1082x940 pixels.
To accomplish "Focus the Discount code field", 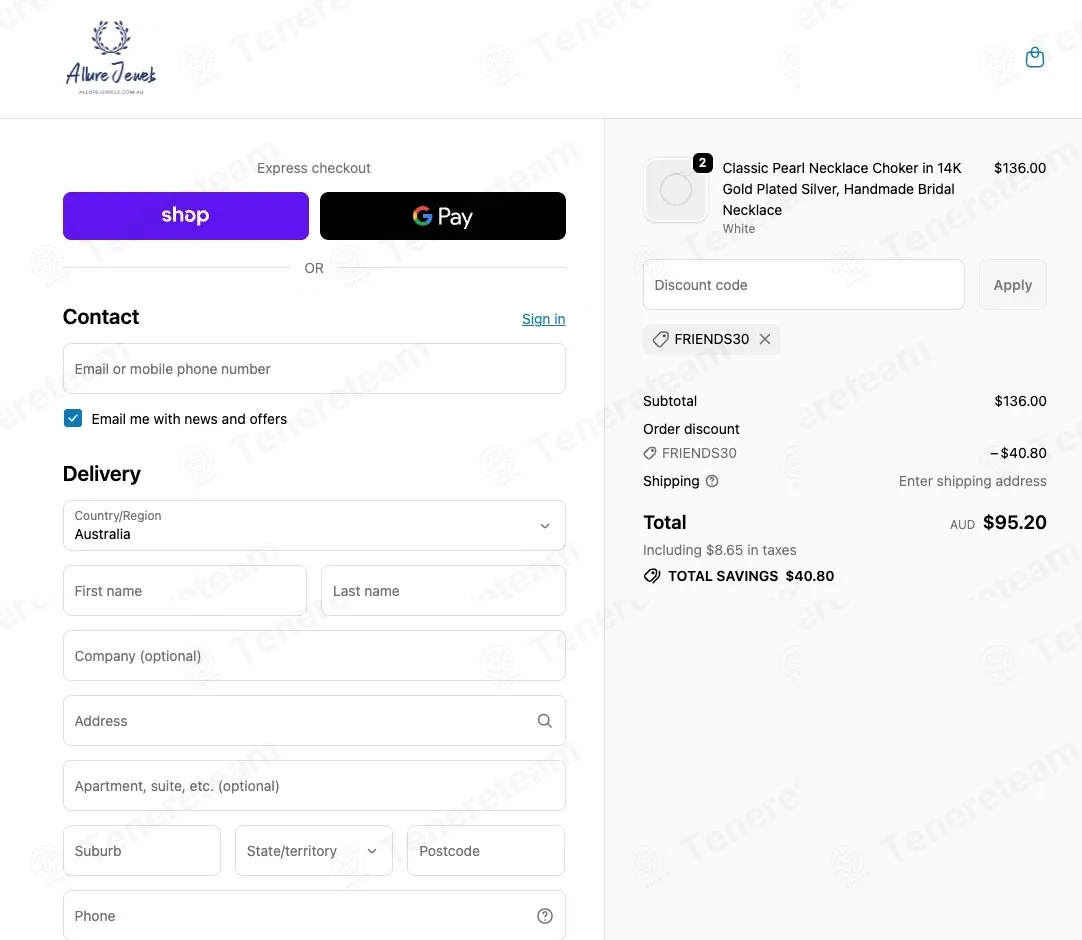I will 803,284.
